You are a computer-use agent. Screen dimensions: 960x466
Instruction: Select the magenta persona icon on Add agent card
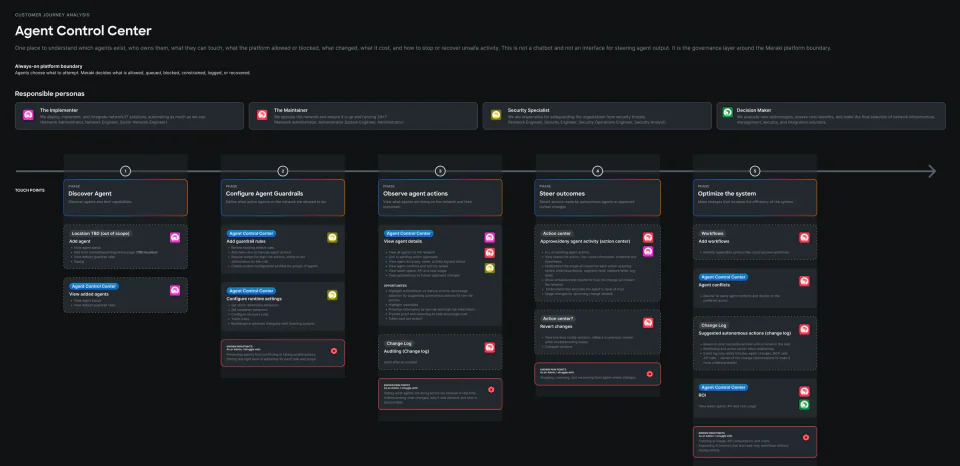tap(175, 238)
